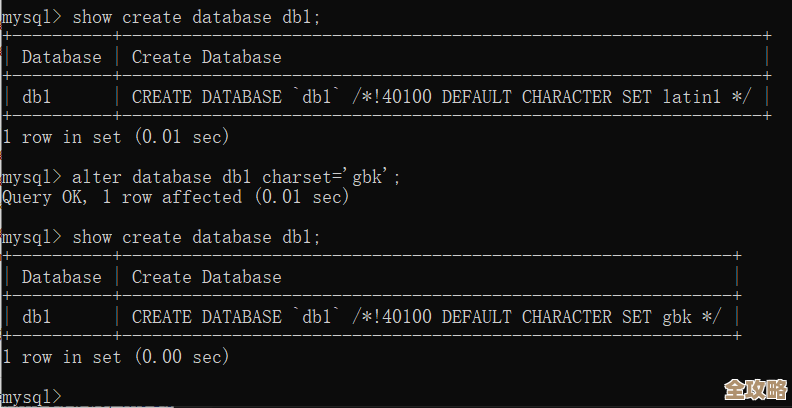Click the db1 cell in the gbk result row

[37, 317]
